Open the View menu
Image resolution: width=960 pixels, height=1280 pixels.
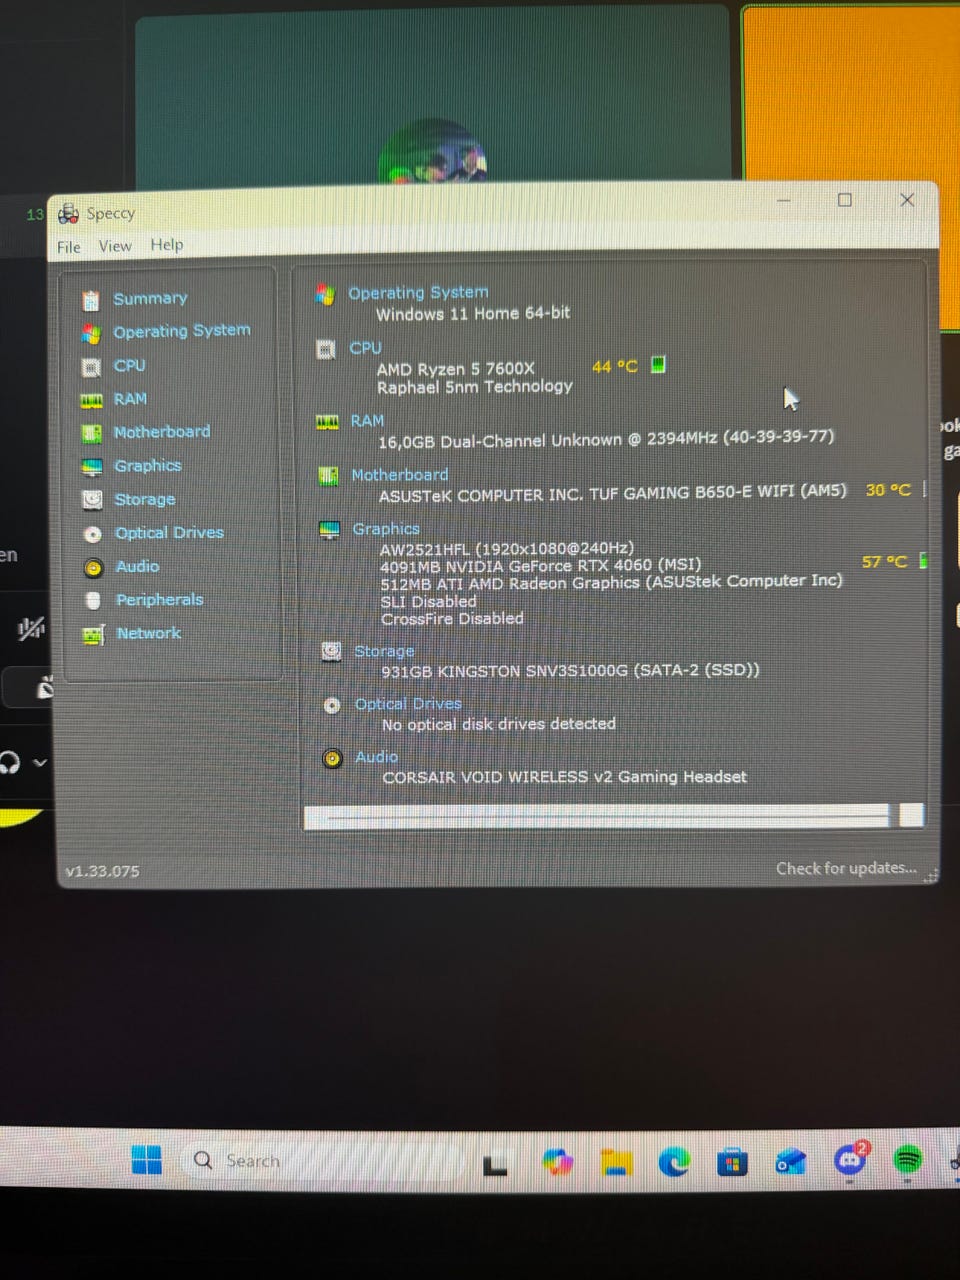tap(115, 246)
